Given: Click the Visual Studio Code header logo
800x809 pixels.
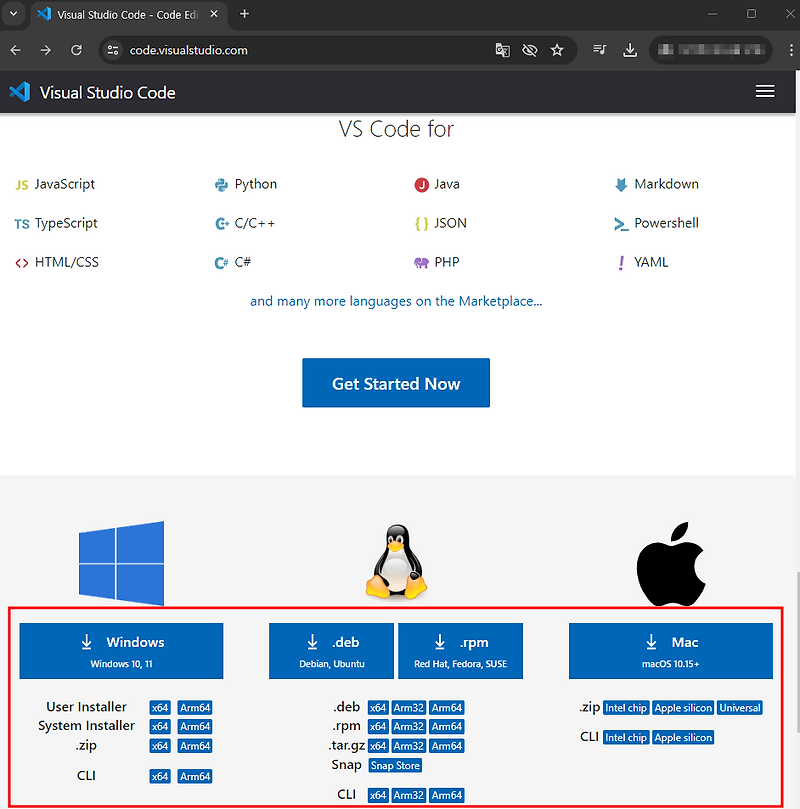Looking at the screenshot, I should [x=20, y=91].
